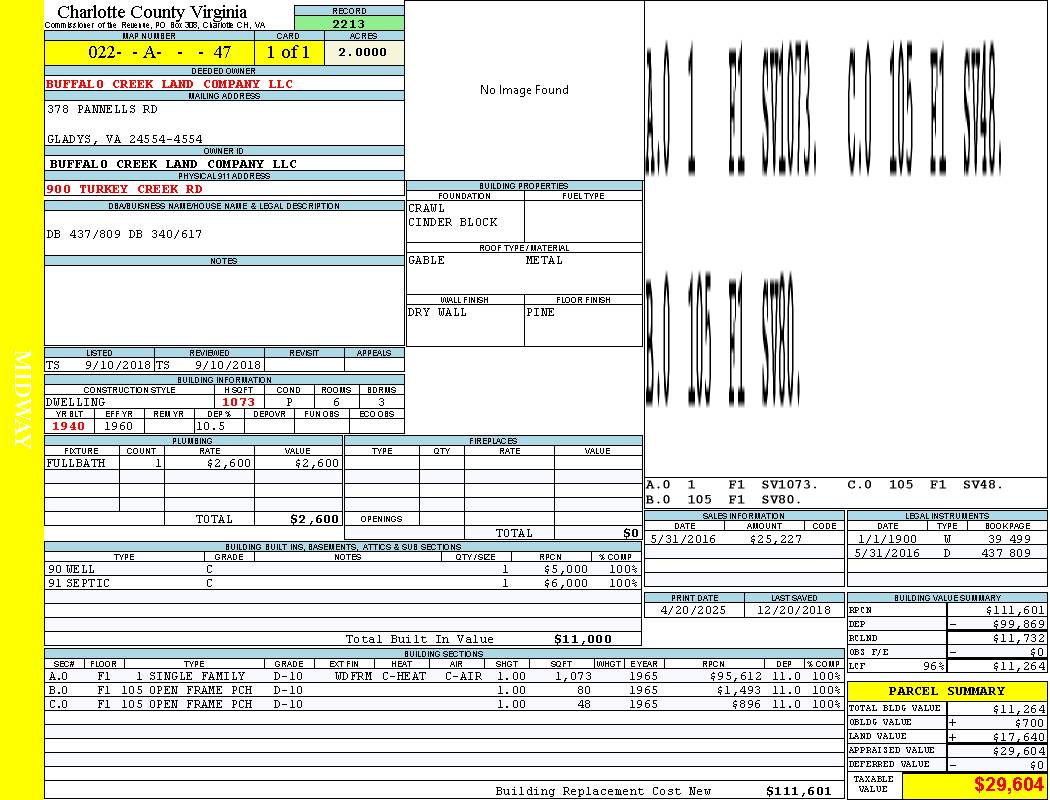The width and height of the screenshot is (1050, 800).
Task: Select physical address 900 TURKEY CREEK RD
Action: [124, 189]
